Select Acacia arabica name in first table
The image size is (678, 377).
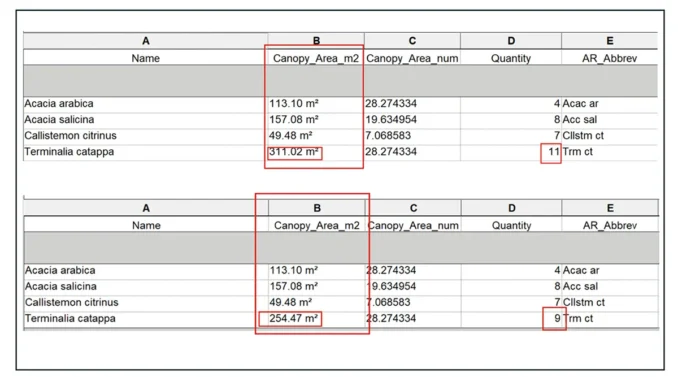[59, 103]
